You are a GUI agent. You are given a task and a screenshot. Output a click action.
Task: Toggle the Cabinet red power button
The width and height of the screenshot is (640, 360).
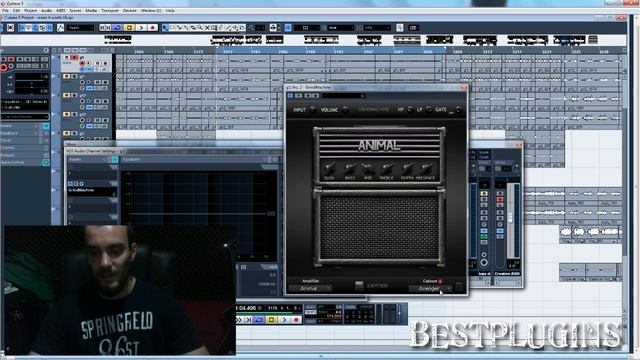440,281
